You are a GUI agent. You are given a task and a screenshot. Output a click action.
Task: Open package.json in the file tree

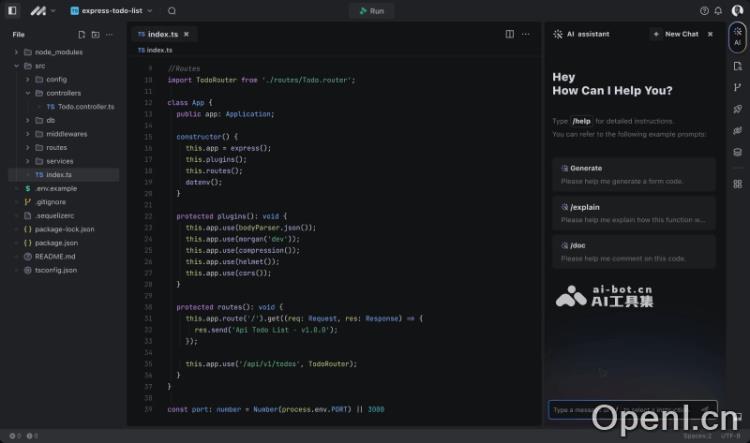(56, 242)
